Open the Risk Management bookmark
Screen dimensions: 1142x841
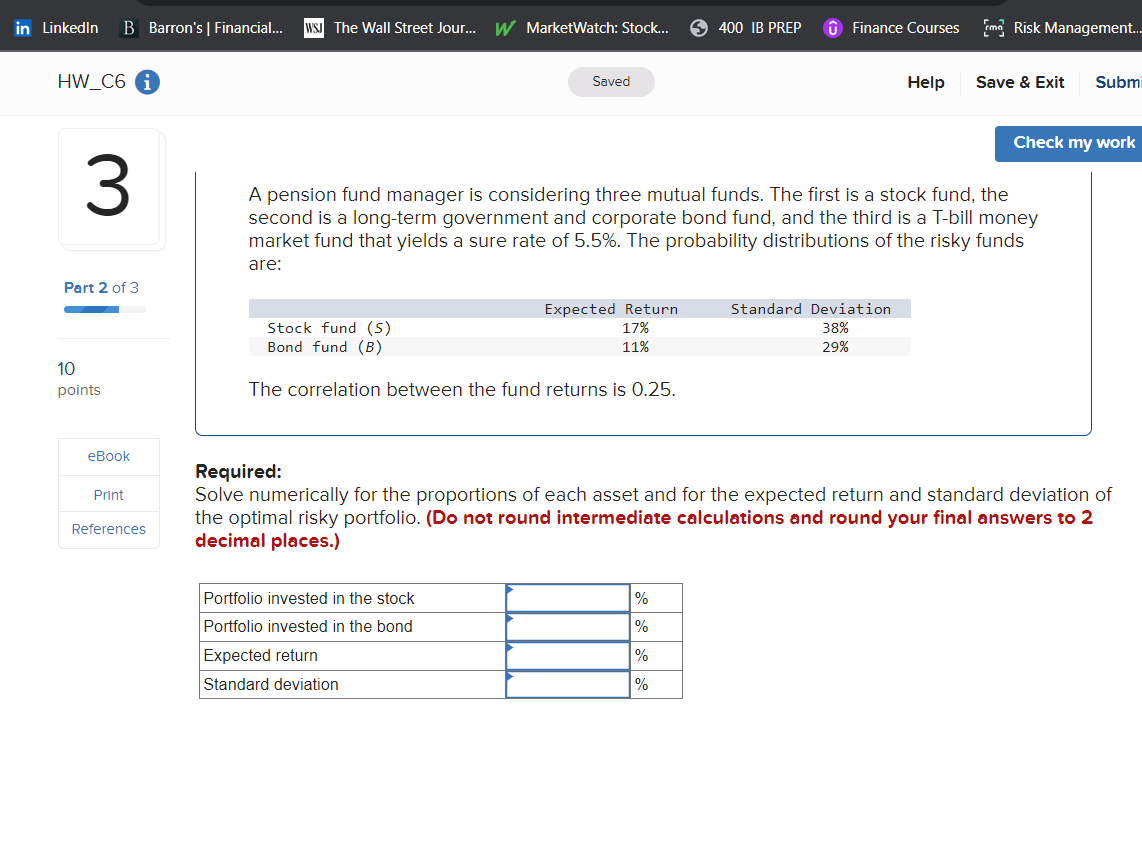[993, 27]
